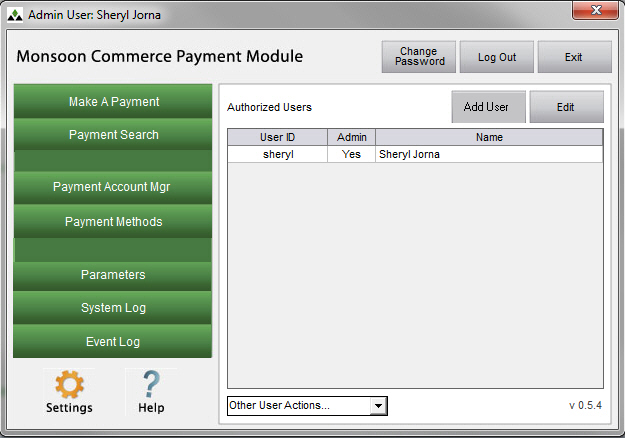Select the sheryl user ID cell
Viewport: 625px width, 438px height.
[x=278, y=154]
